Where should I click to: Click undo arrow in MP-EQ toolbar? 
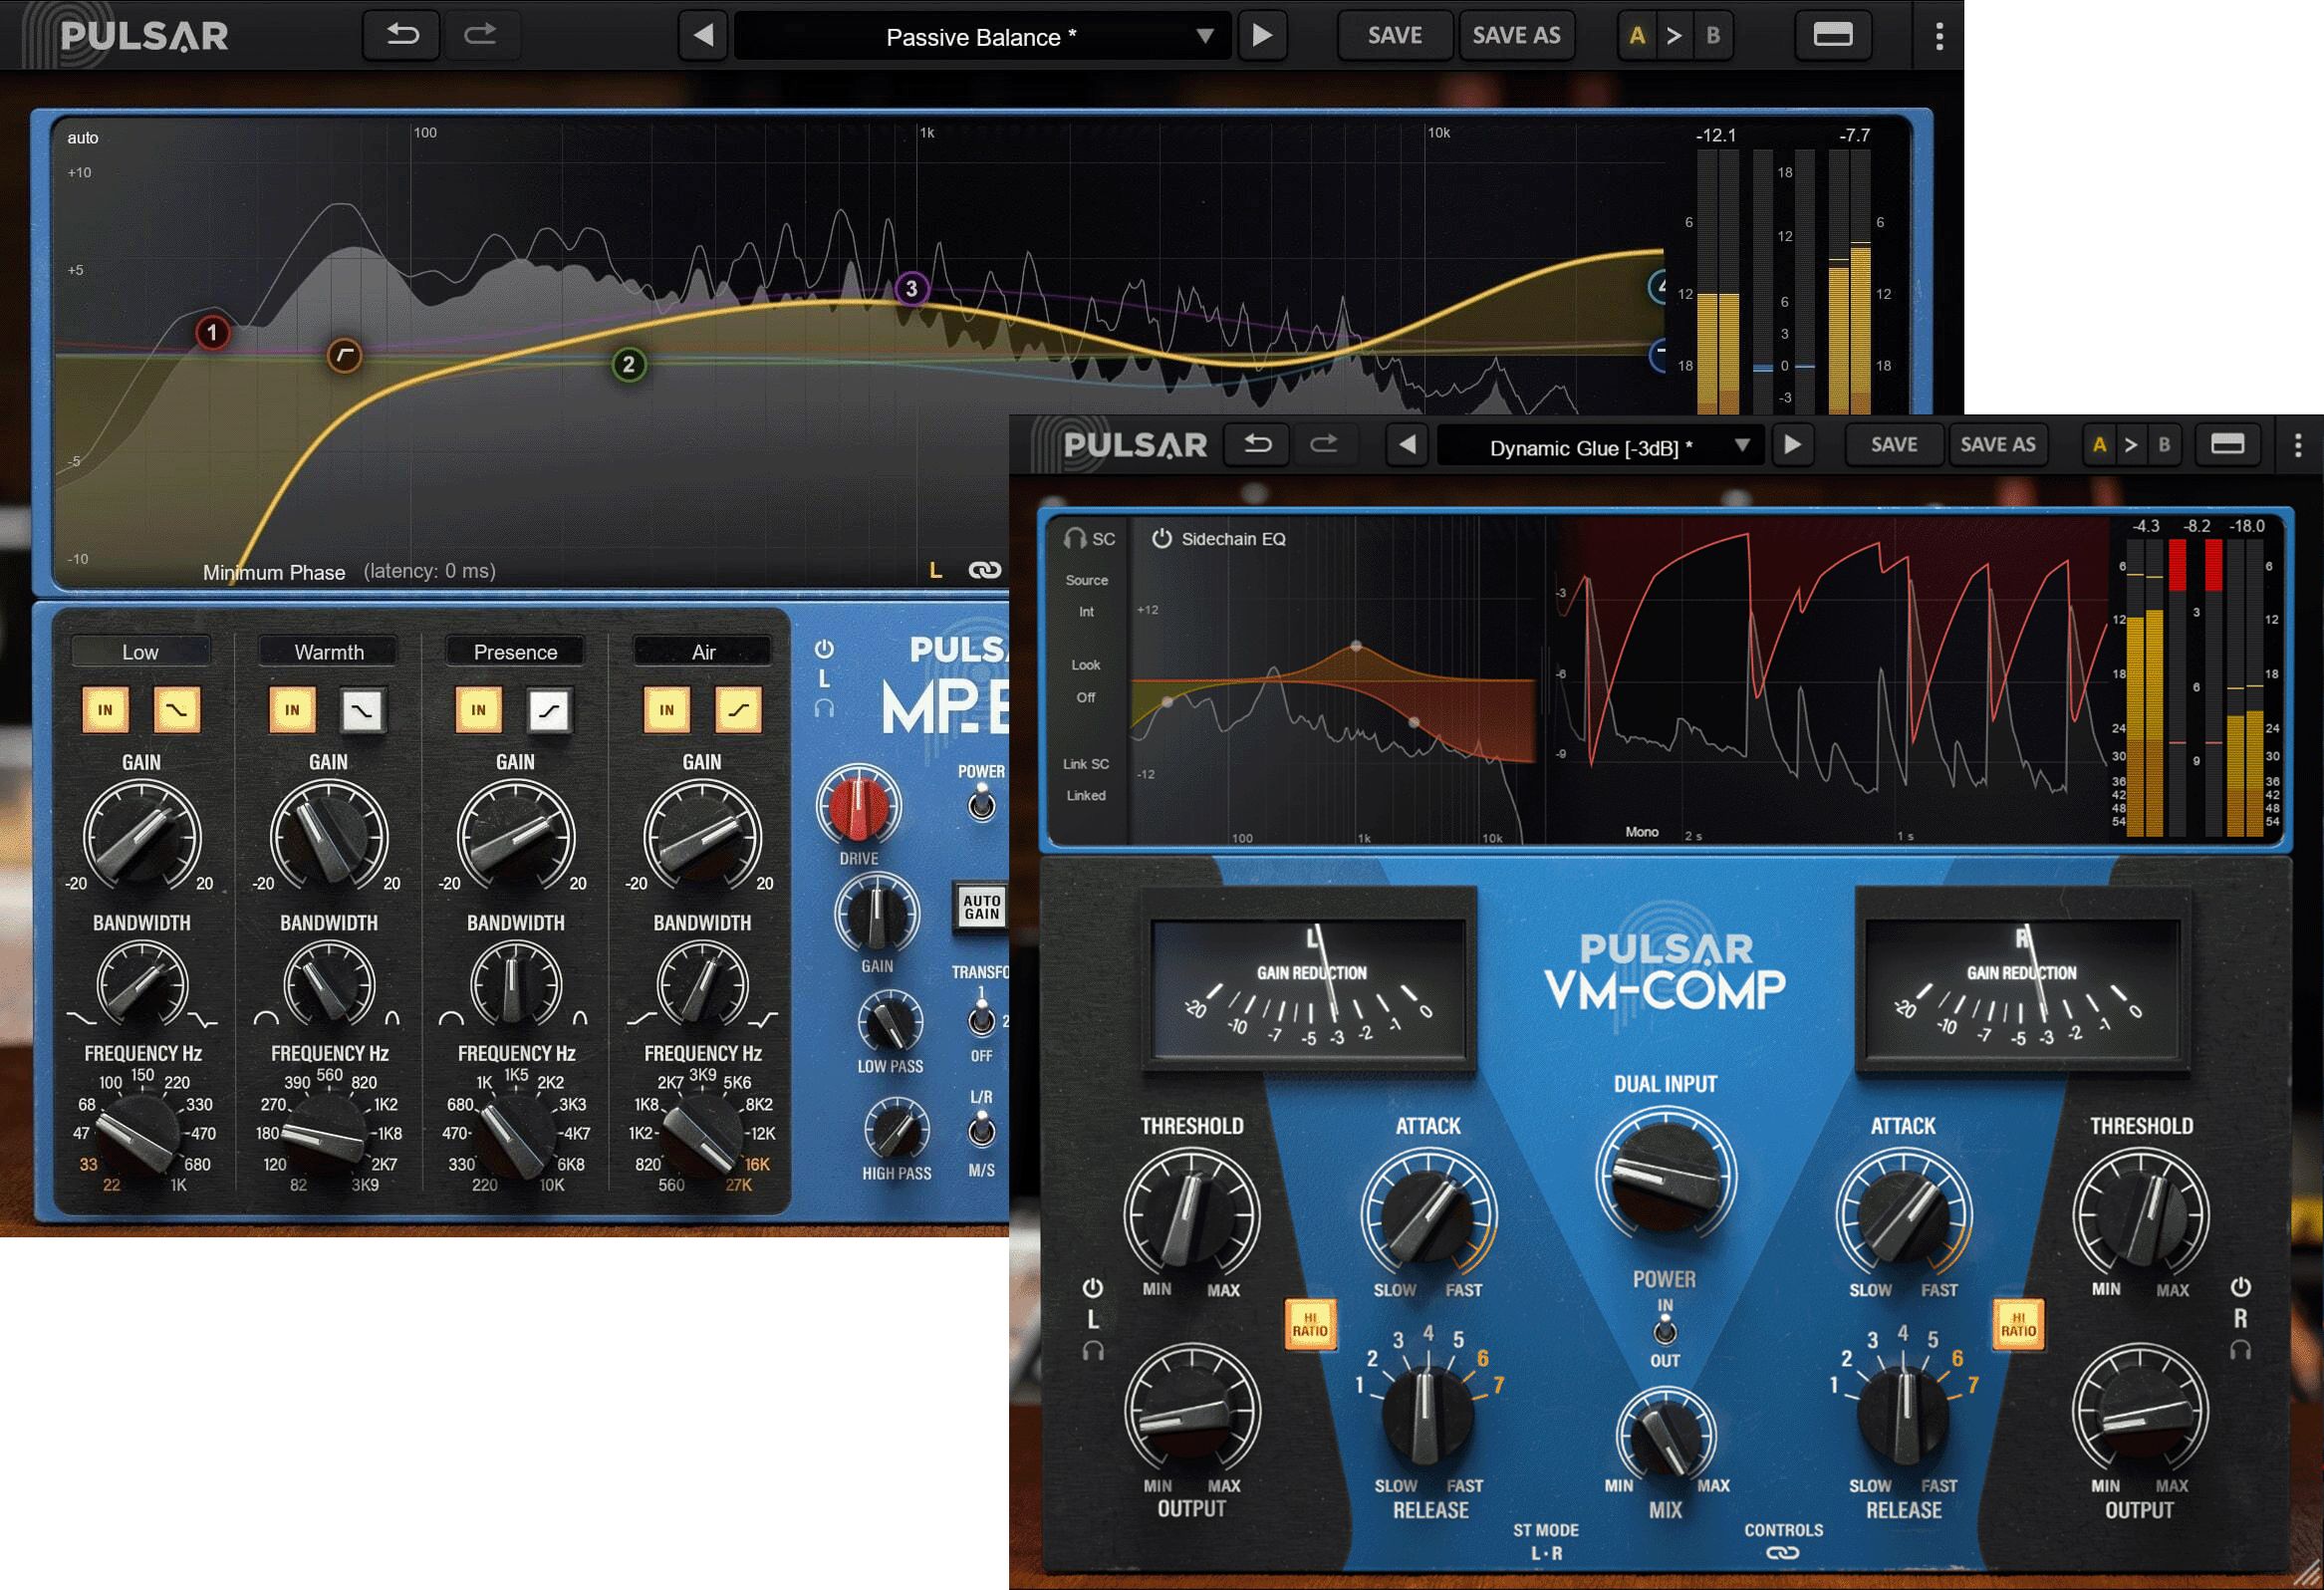(x=402, y=36)
